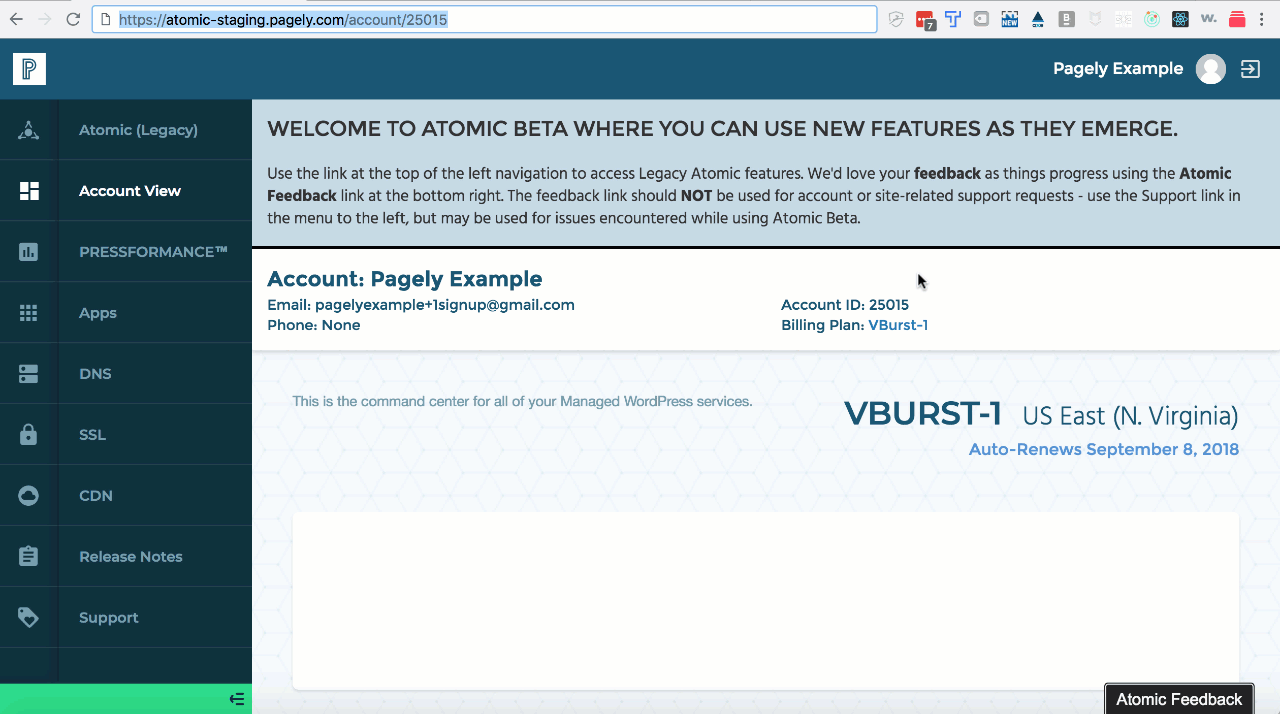Click the US East (N. Virginia) region text
Viewport: 1280px width, 714px height.
click(1130, 416)
